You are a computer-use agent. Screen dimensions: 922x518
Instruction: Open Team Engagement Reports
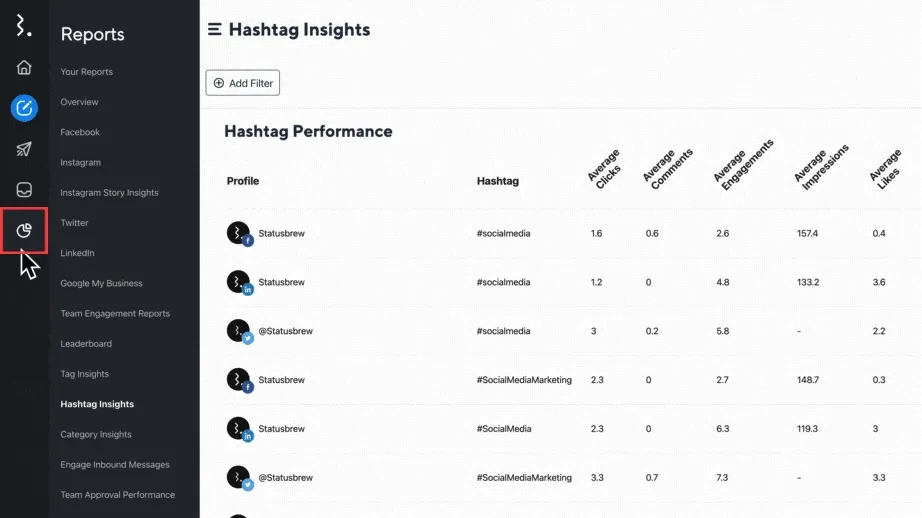click(115, 314)
